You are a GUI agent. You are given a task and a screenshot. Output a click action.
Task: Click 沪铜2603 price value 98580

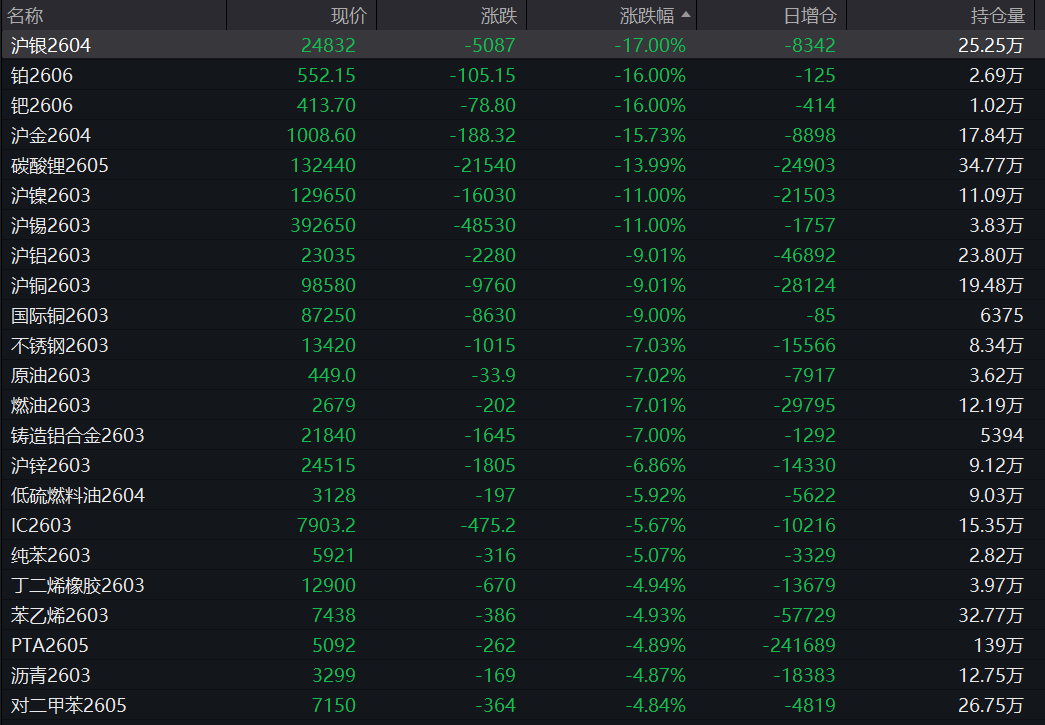coord(328,285)
